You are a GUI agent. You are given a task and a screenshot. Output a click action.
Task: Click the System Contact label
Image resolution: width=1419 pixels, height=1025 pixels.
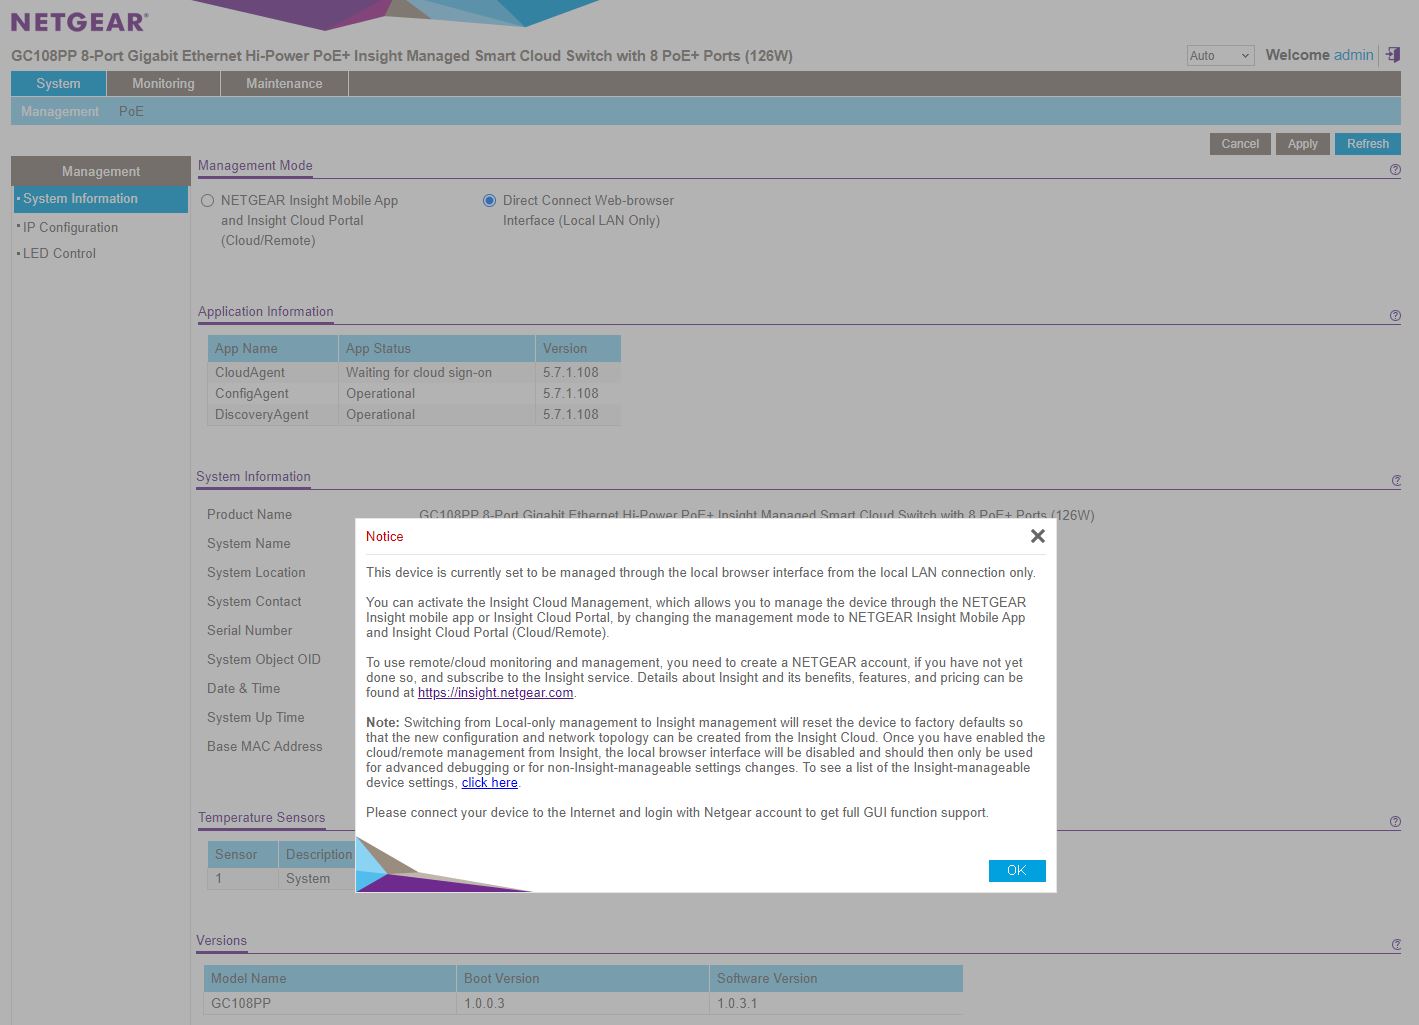[x=254, y=601]
